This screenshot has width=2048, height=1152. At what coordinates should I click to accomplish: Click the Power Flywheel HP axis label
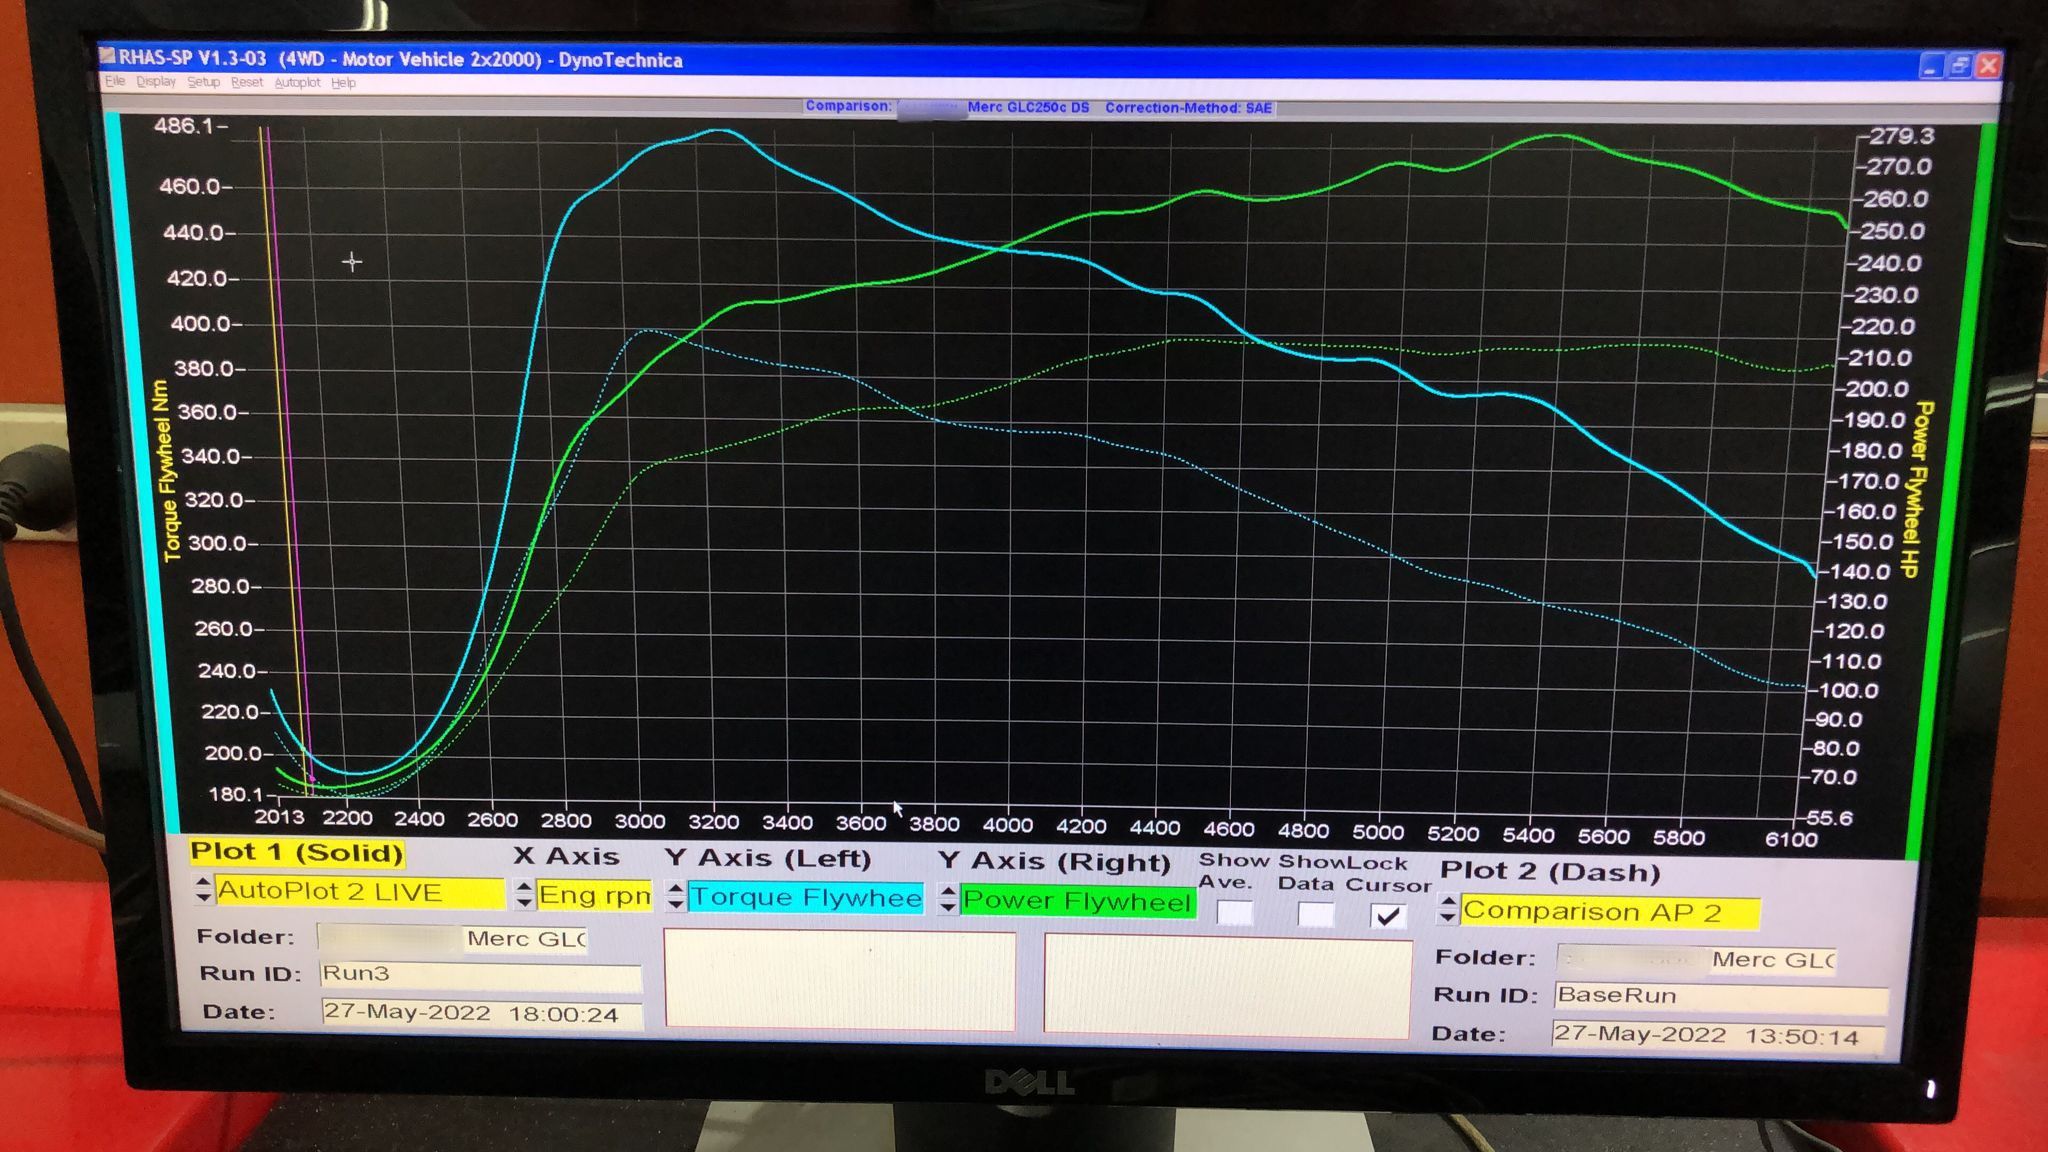[1915, 489]
